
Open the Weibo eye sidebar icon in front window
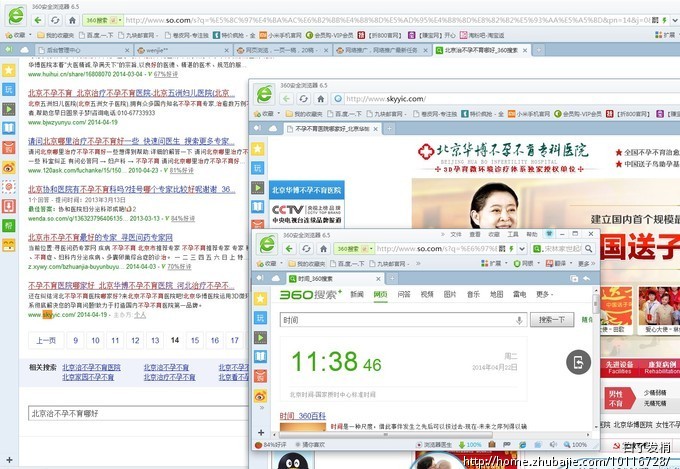(260, 396)
